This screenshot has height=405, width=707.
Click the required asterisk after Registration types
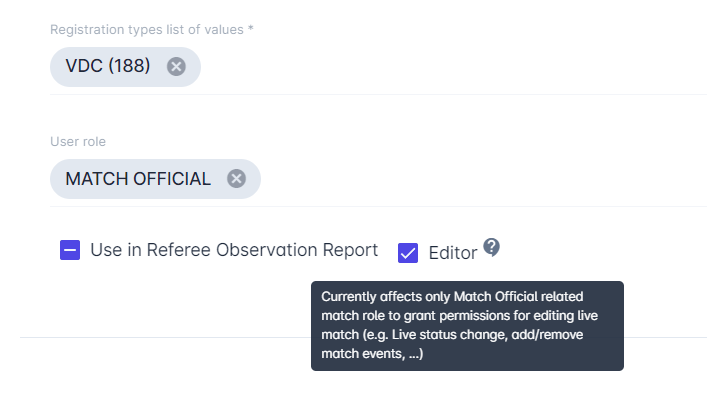(x=251, y=29)
